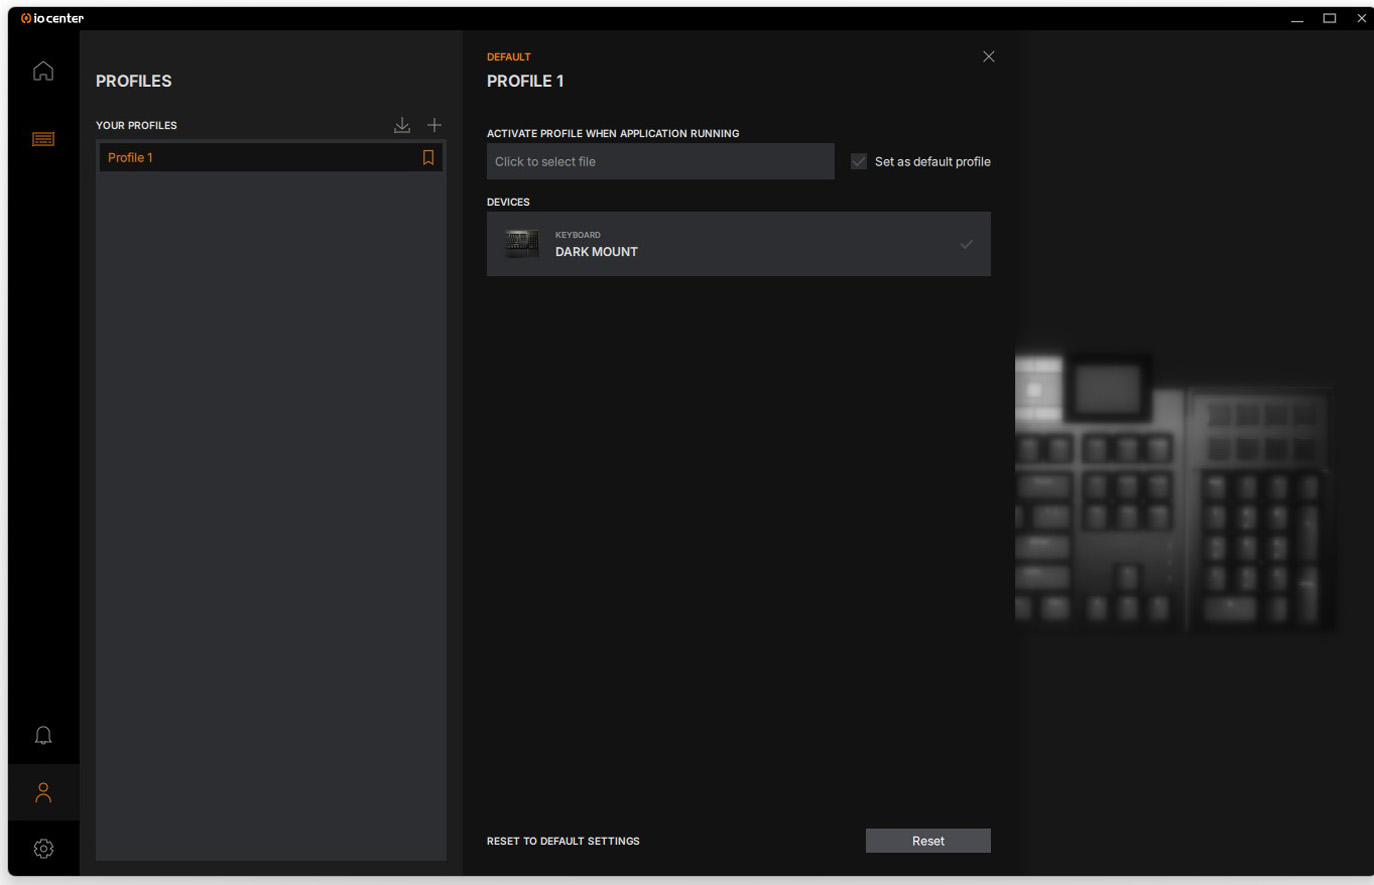Viewport: 1374px width, 885px height.
Task: Click the bookmark icon on Profile 1
Action: point(428,158)
